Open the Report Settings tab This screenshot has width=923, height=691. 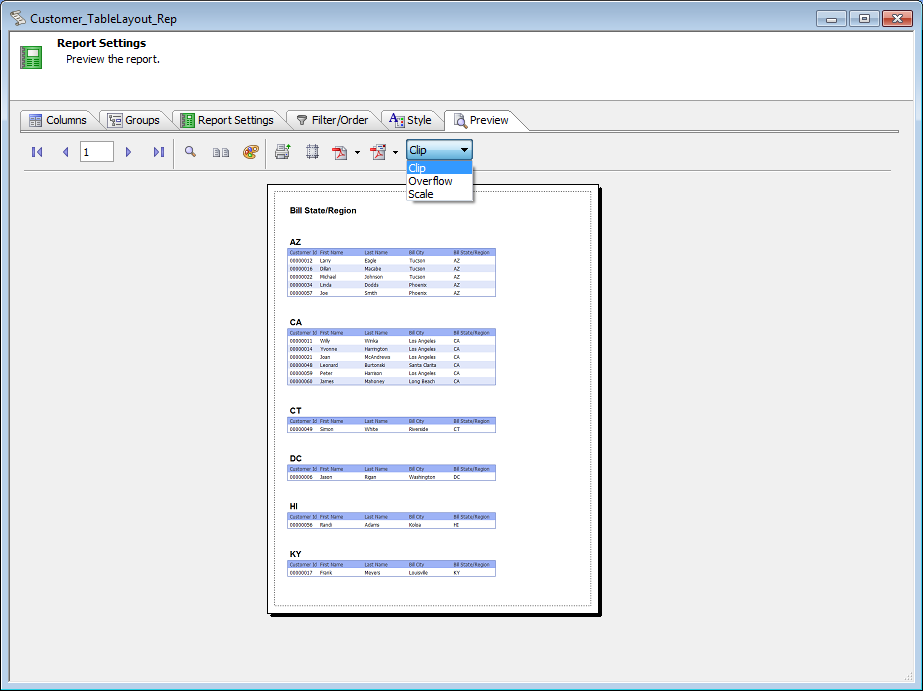227,120
